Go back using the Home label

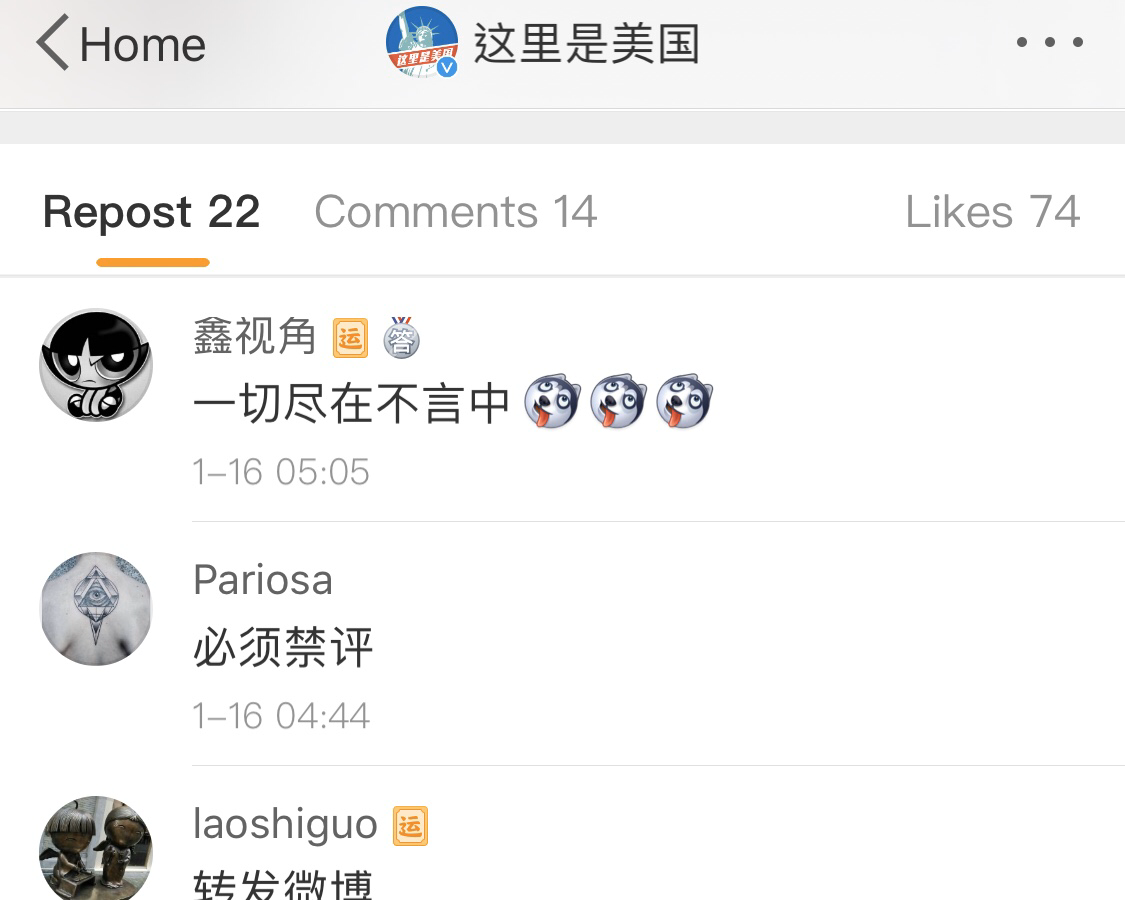[143, 44]
